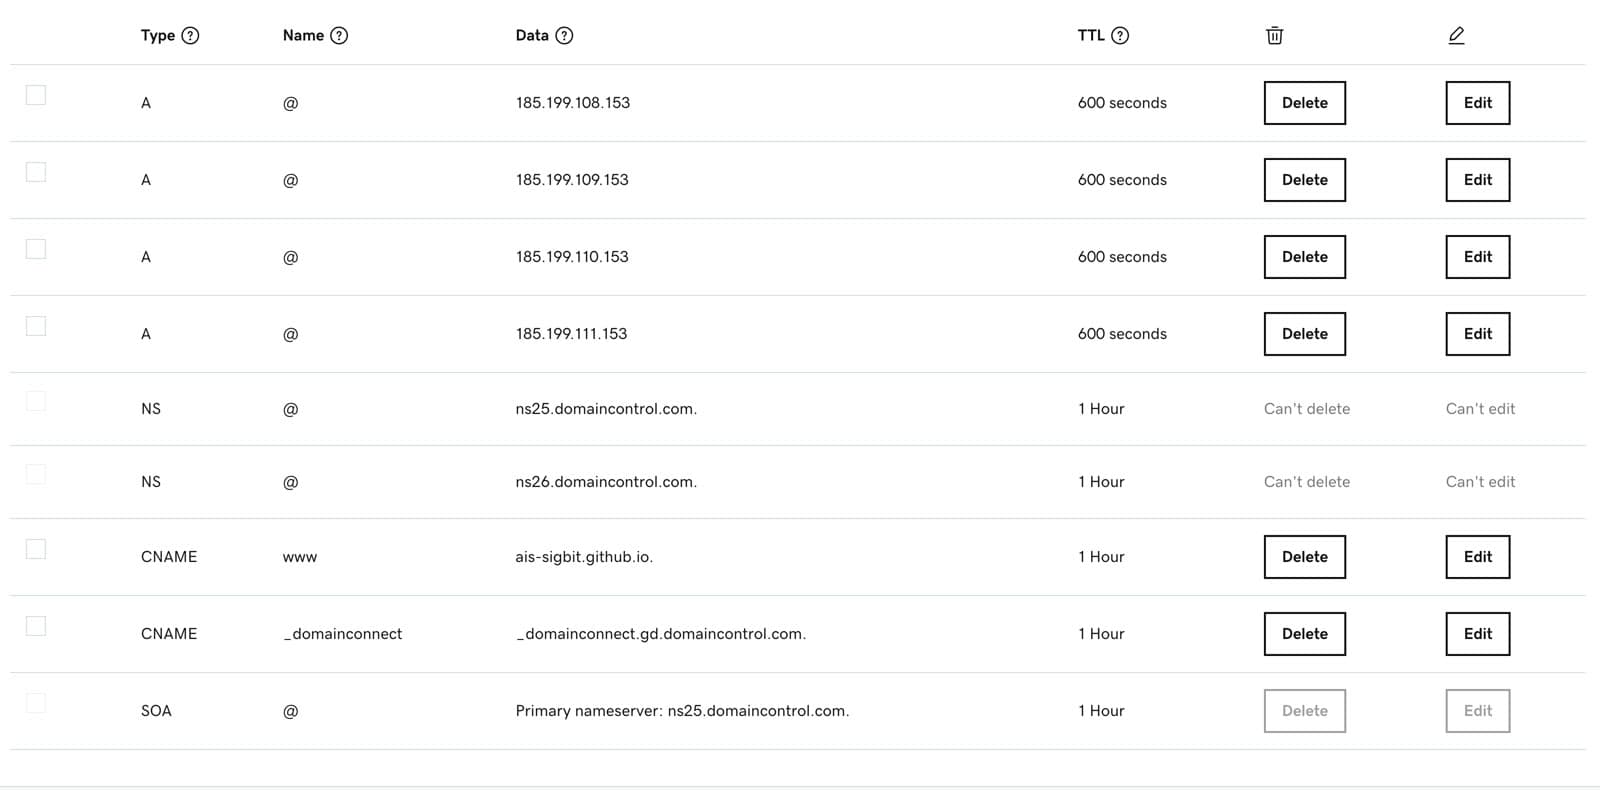Click the trash can icon in header
Viewport: 1600px width, 790px height.
click(x=1274, y=36)
